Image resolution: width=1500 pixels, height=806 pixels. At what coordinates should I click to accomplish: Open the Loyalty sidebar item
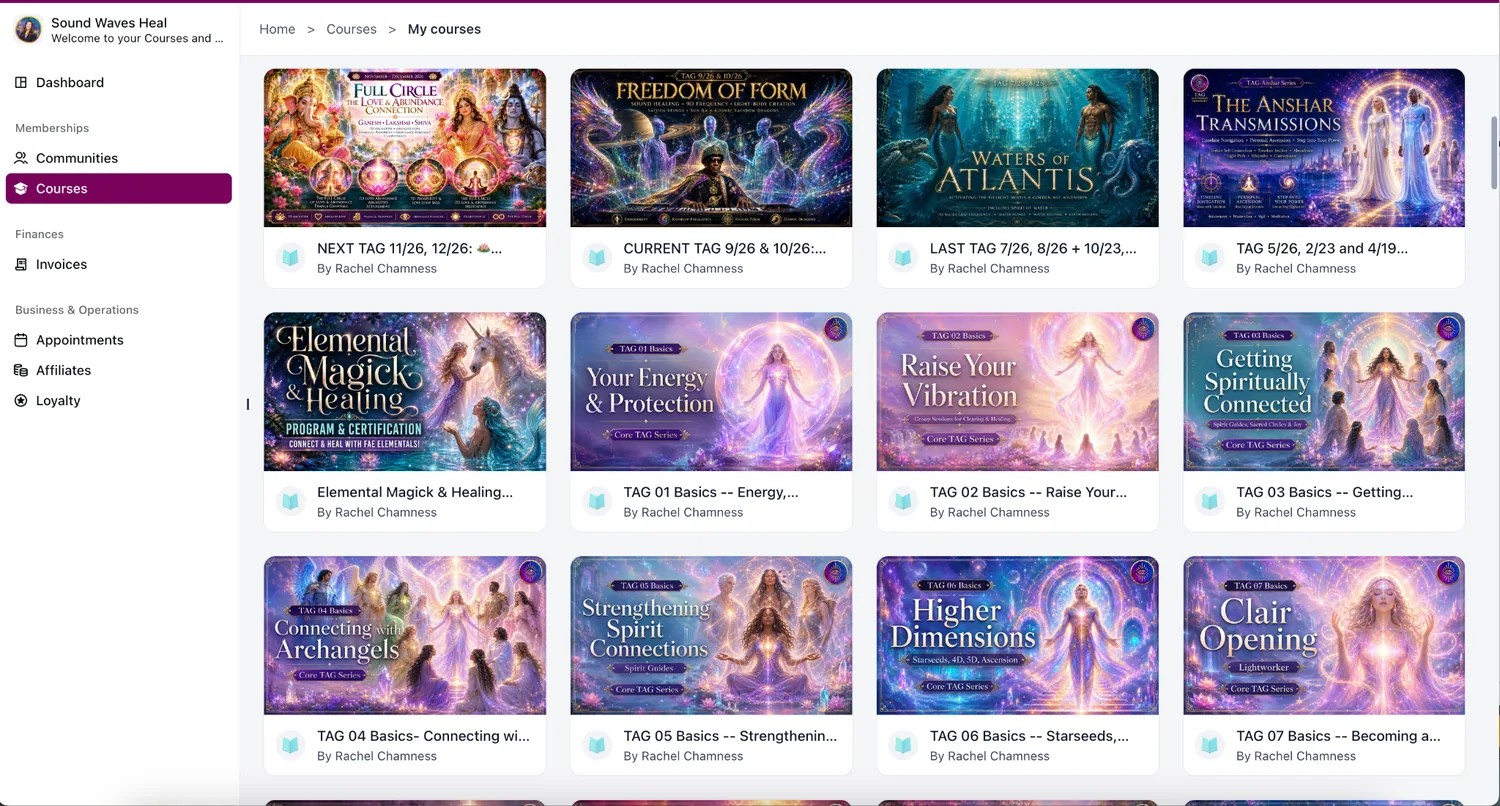pos(119,401)
